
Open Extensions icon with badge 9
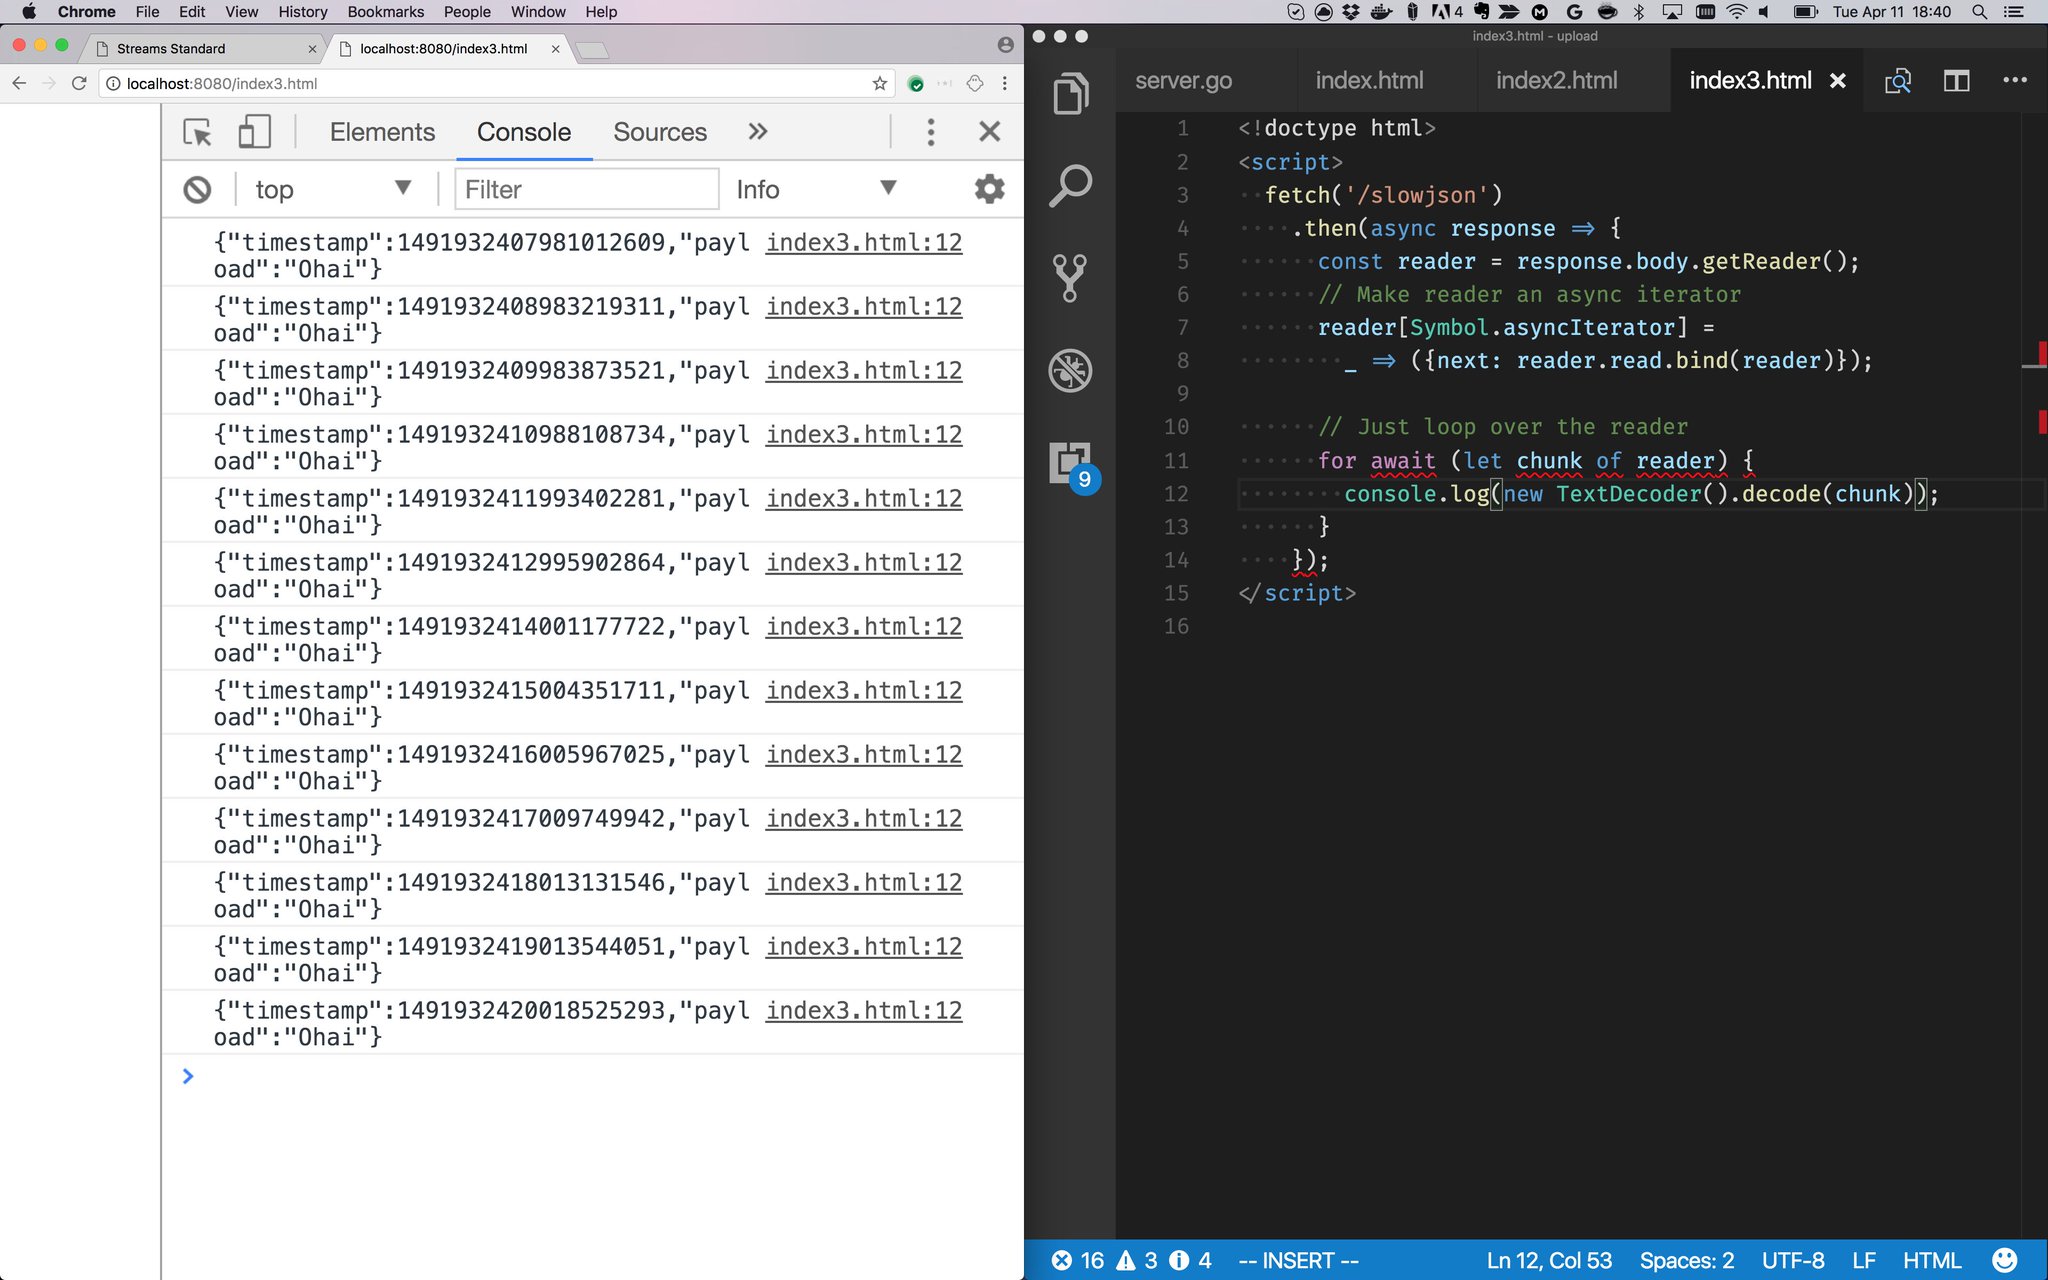(1073, 466)
